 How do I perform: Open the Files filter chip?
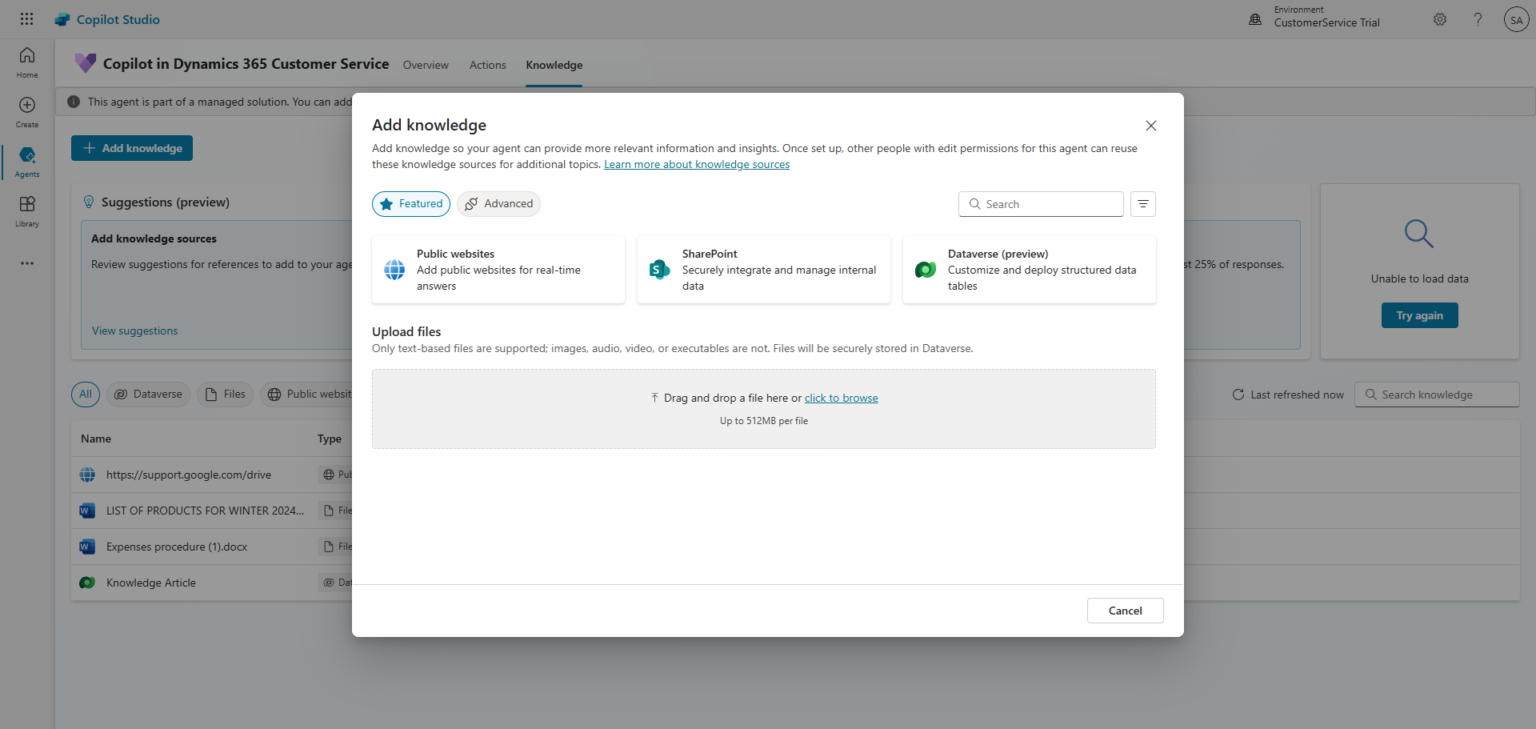(224, 394)
